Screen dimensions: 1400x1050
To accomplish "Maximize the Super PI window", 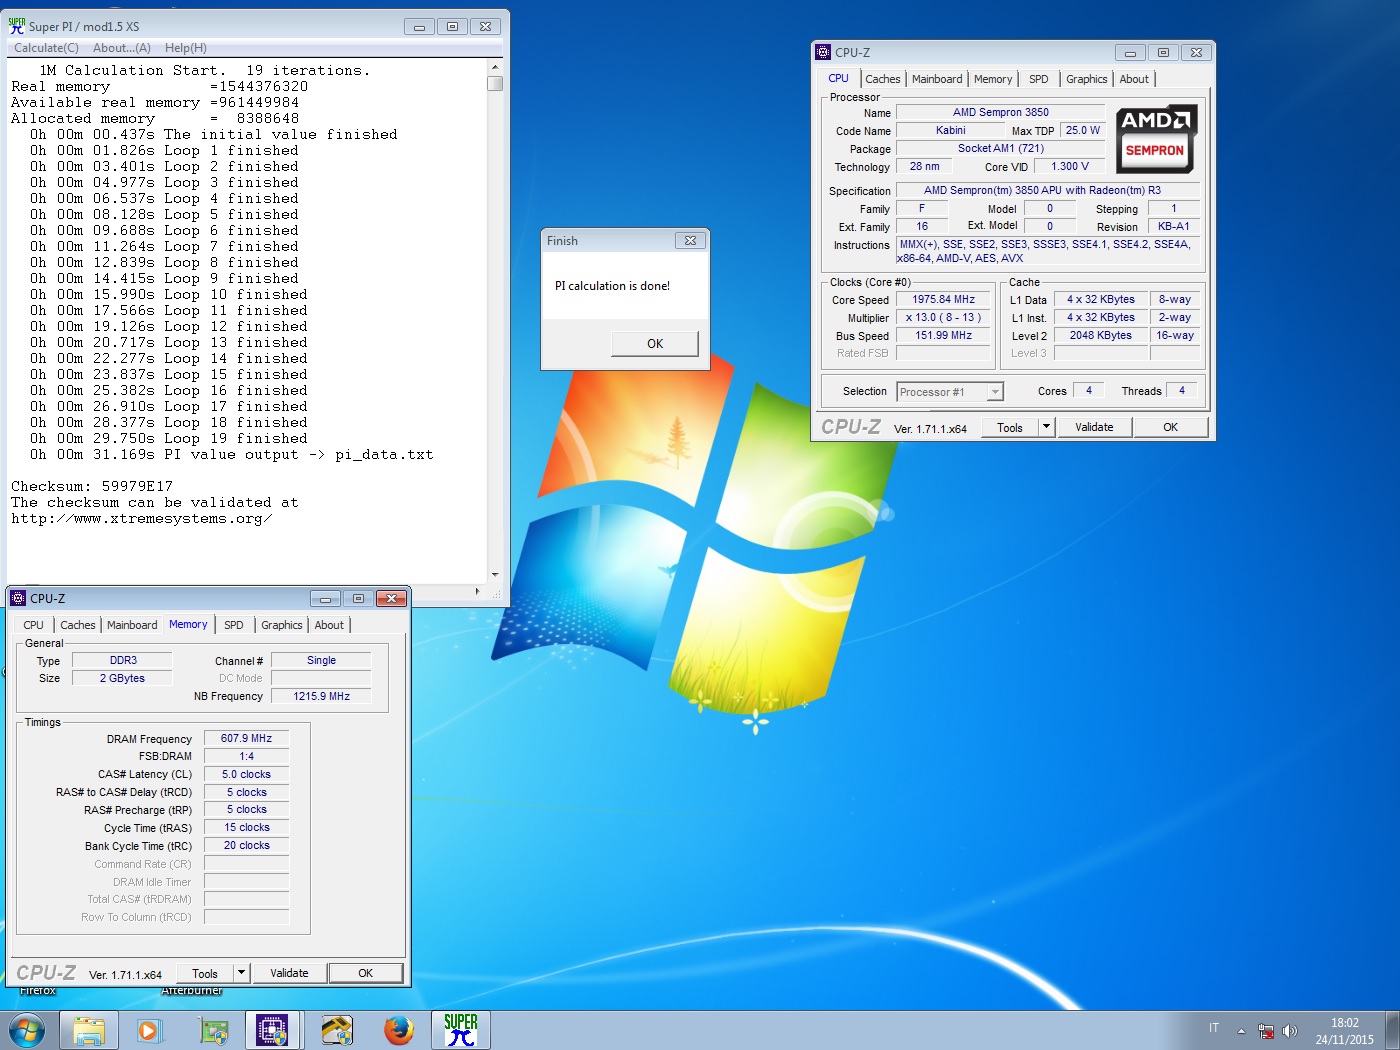I will 452,27.
